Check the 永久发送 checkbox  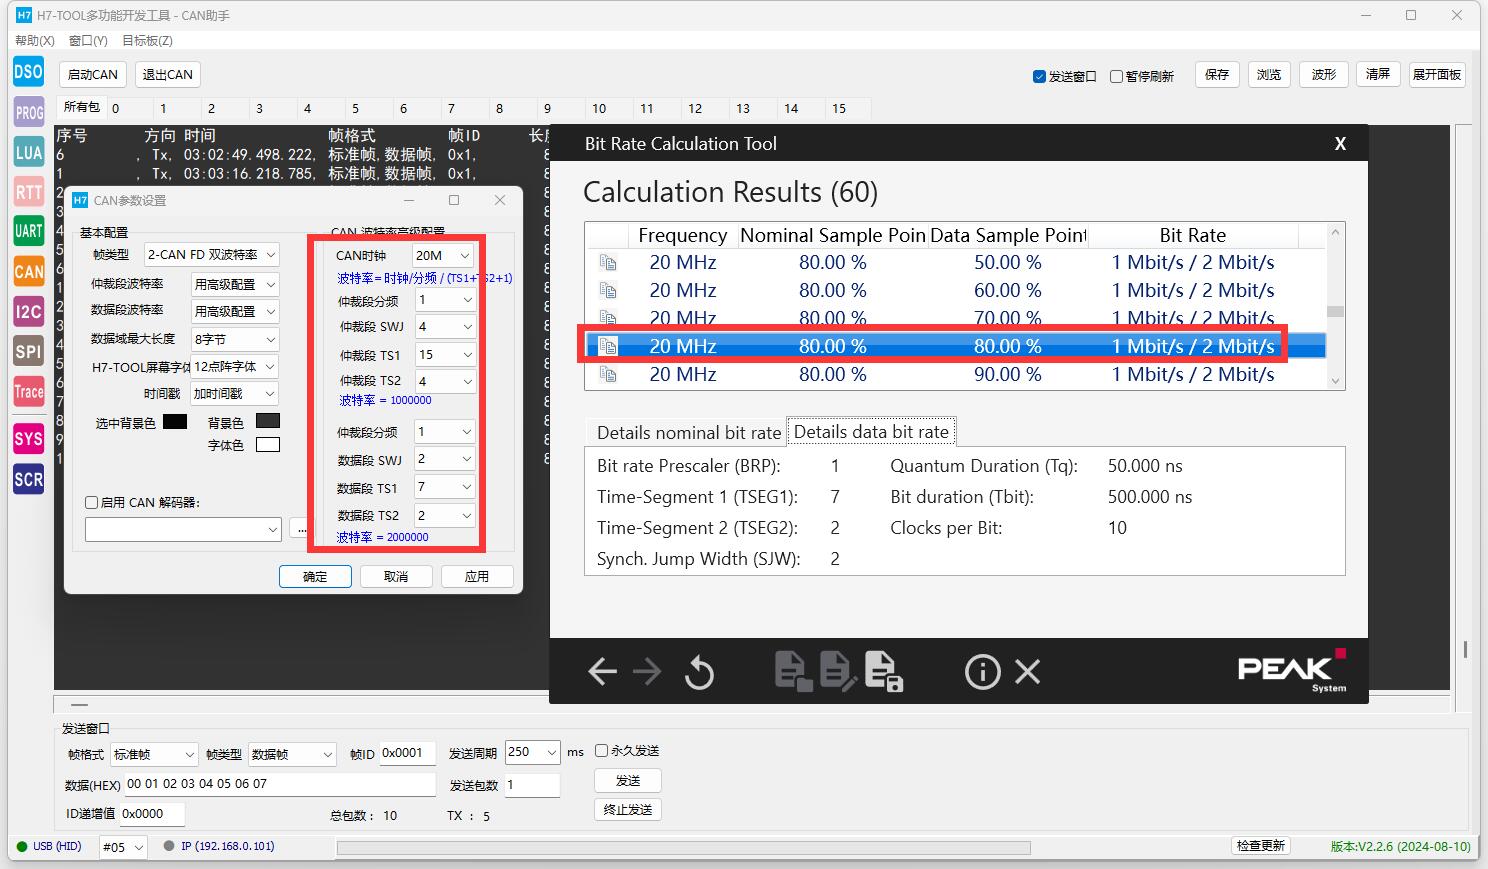click(601, 750)
